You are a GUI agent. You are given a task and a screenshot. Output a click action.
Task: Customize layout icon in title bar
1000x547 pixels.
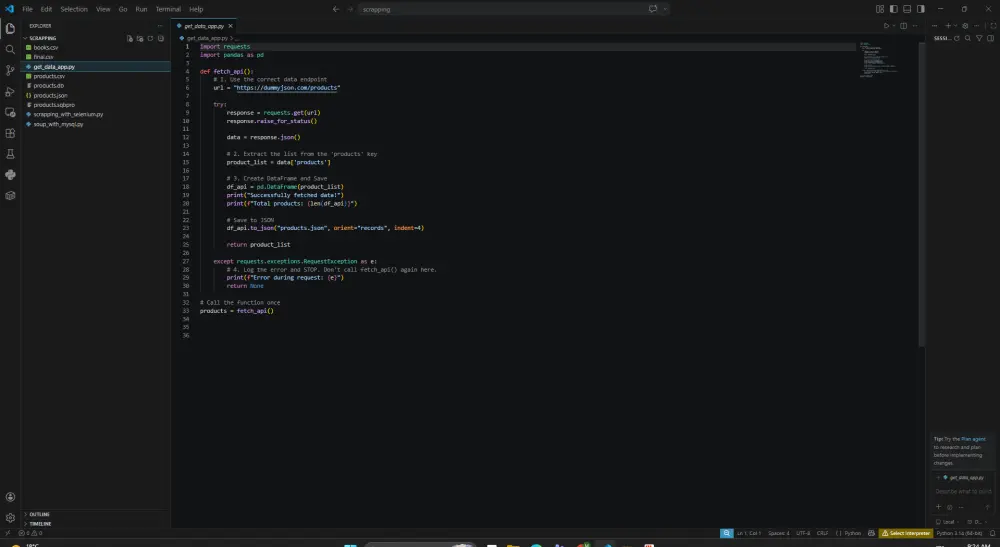pos(880,9)
